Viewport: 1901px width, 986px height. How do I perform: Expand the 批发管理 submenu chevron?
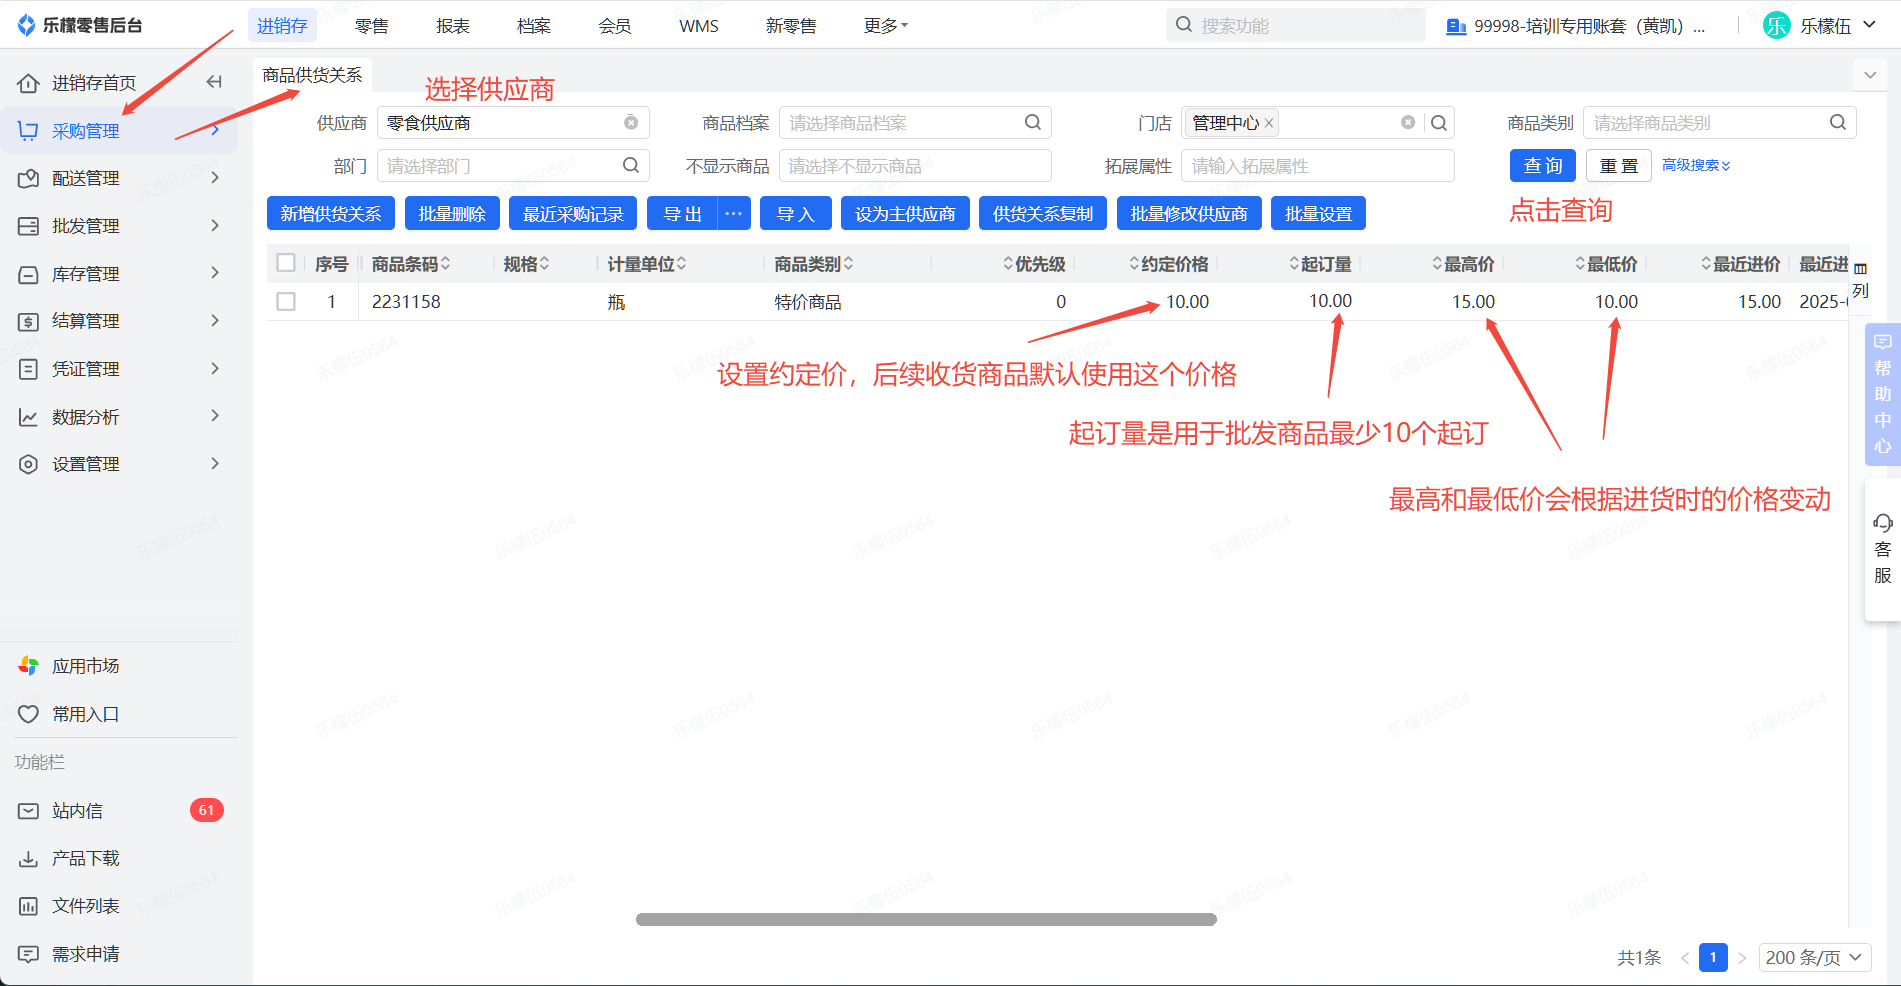click(x=215, y=226)
